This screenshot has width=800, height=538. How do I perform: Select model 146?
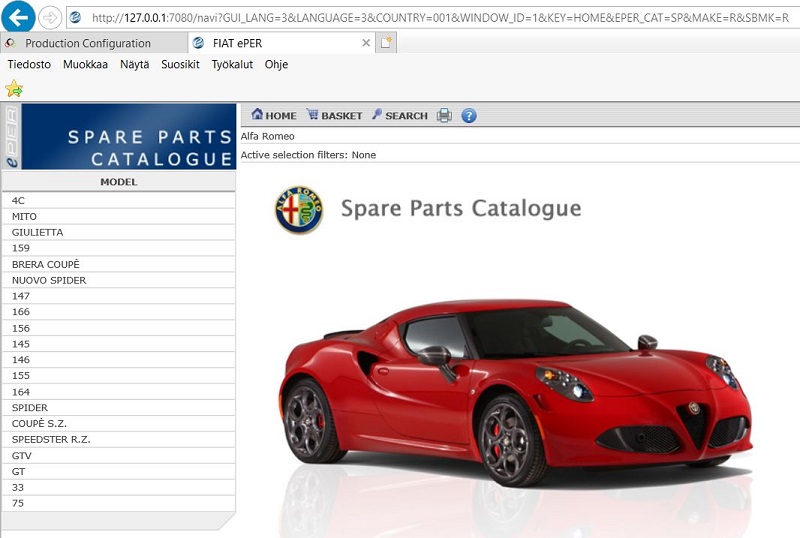[x=118, y=360]
